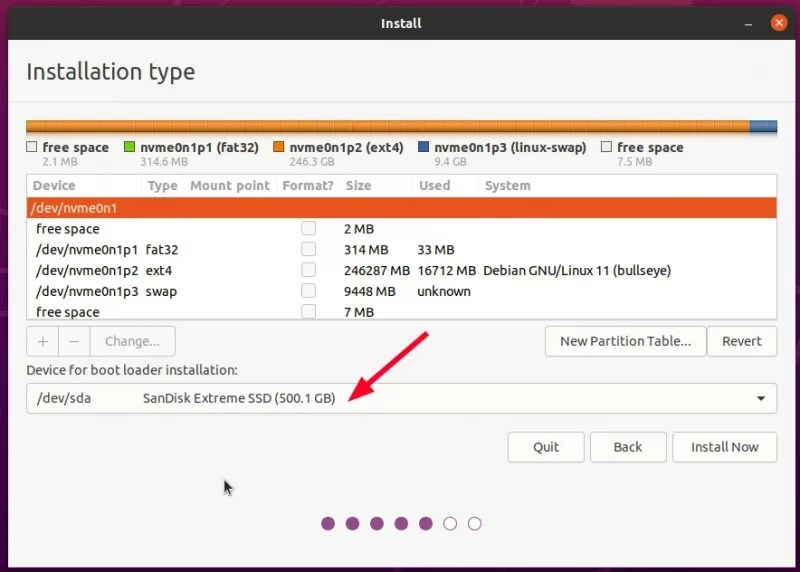The width and height of the screenshot is (800, 572).
Task: Click the orange ext4 segment in partition bar
Action: tap(388, 127)
